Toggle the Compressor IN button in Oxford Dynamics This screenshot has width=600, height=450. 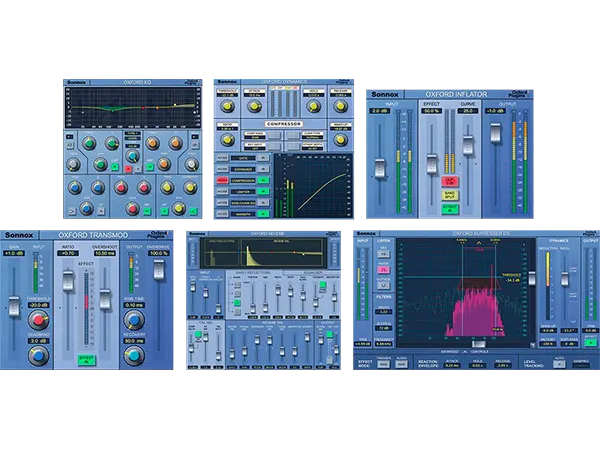(x=263, y=180)
